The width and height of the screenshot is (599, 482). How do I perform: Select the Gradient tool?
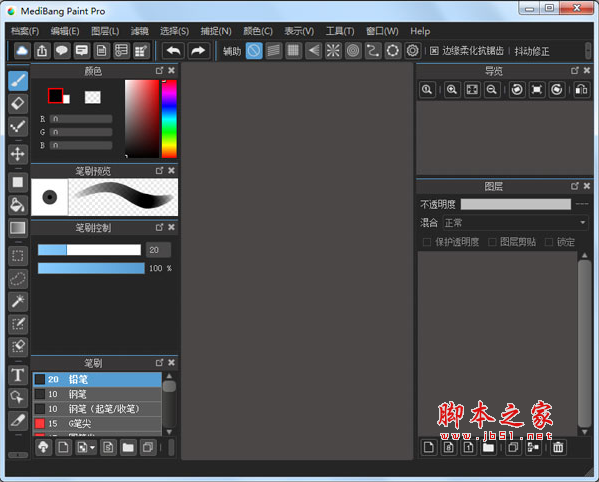18,228
